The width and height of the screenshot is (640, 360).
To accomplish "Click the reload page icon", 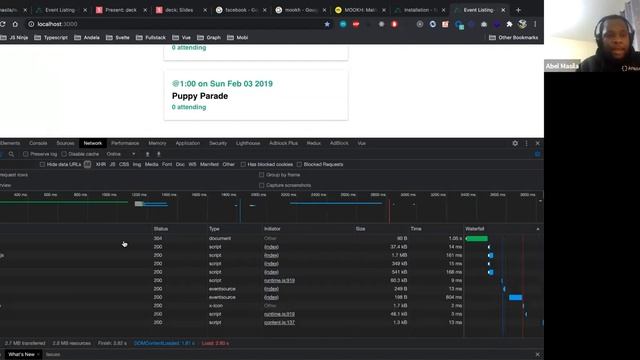I will (2, 24).
